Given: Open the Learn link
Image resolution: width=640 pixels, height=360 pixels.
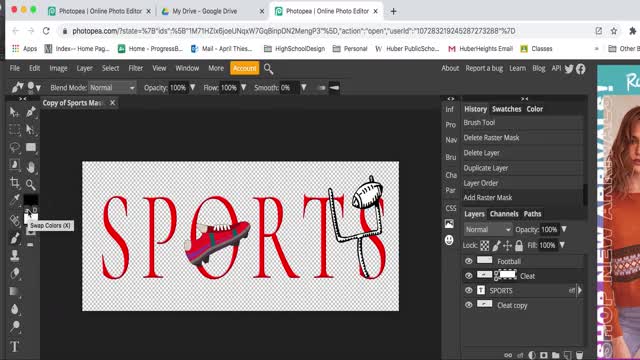Looking at the screenshot, I should tap(518, 68).
